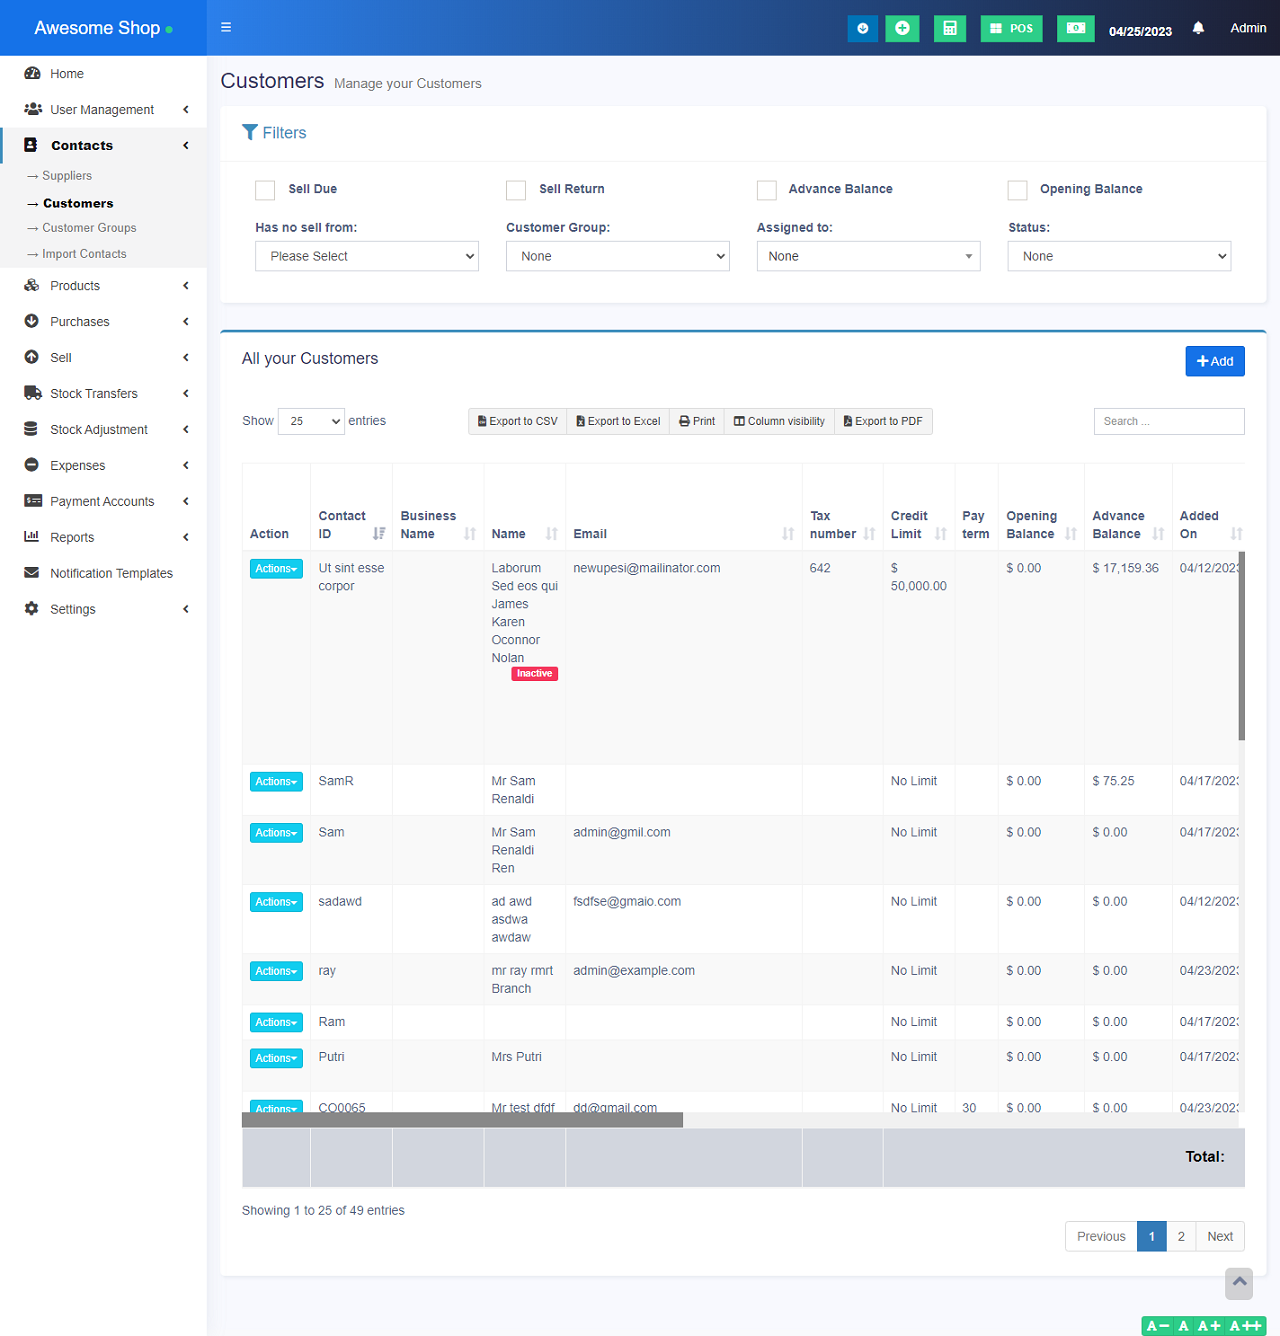Open Suppliers in Contacts submenu
Screen dimensions: 1280x1336
click(x=67, y=176)
